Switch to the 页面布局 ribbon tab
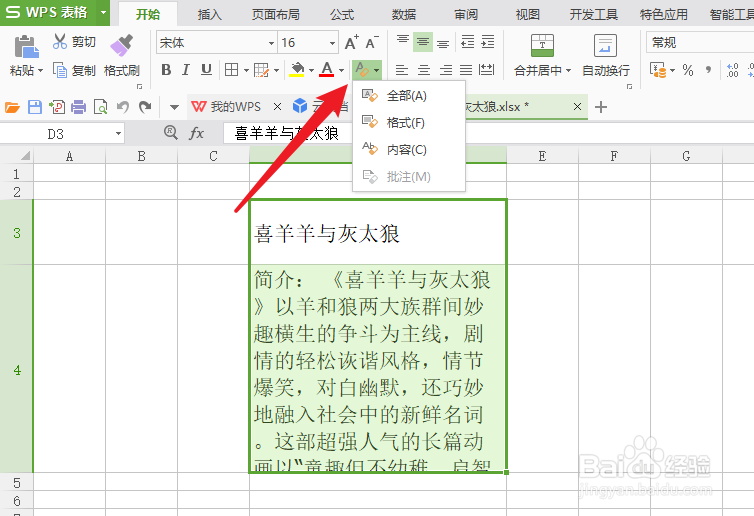Screen dimensions: 754x516 coord(276,14)
